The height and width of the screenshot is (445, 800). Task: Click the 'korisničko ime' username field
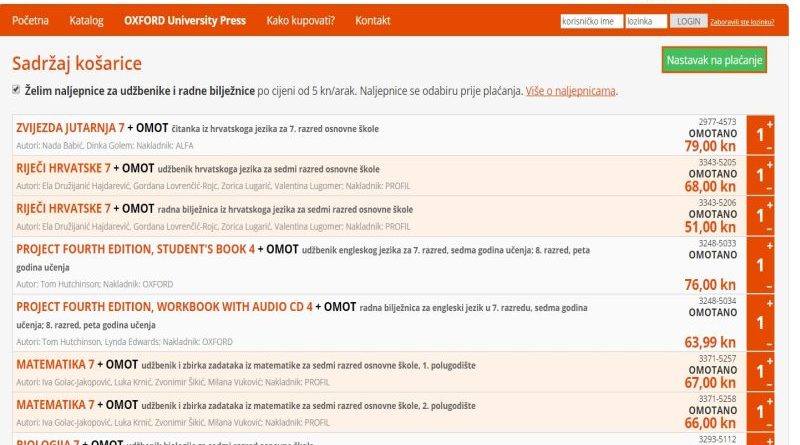coord(591,21)
